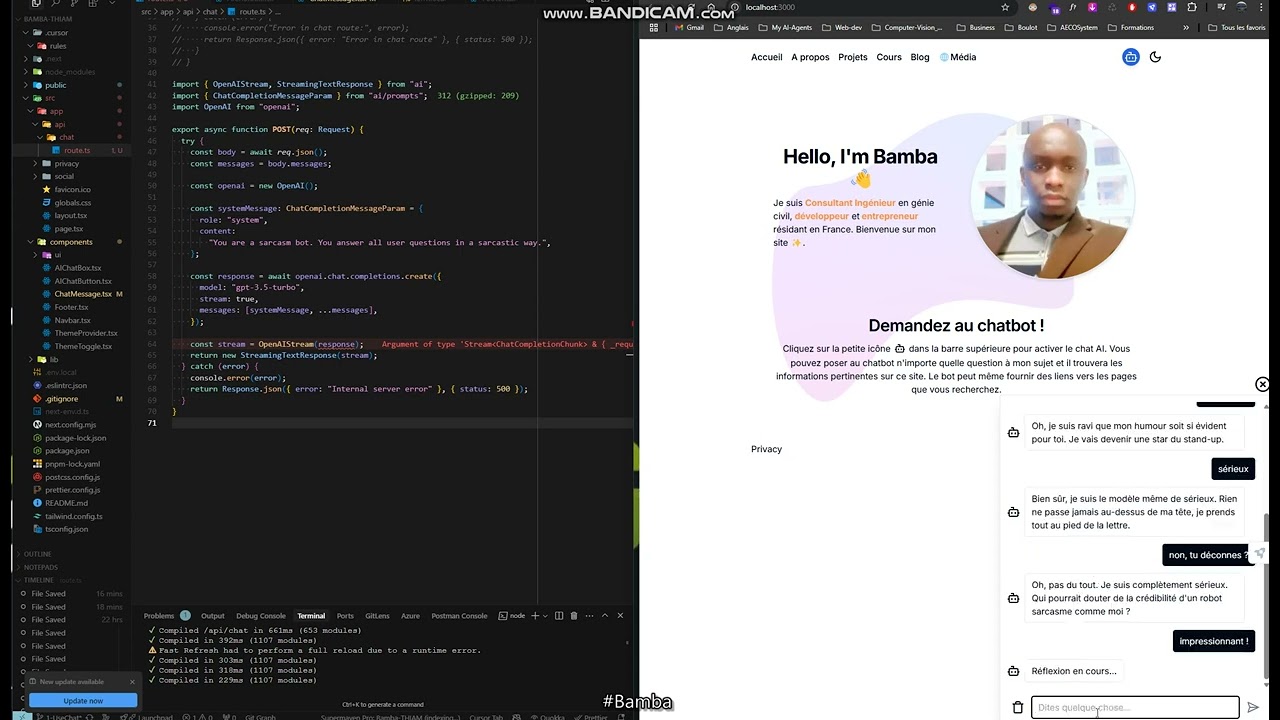Expand the ui folder
The image size is (1280, 720).
coord(57,255)
